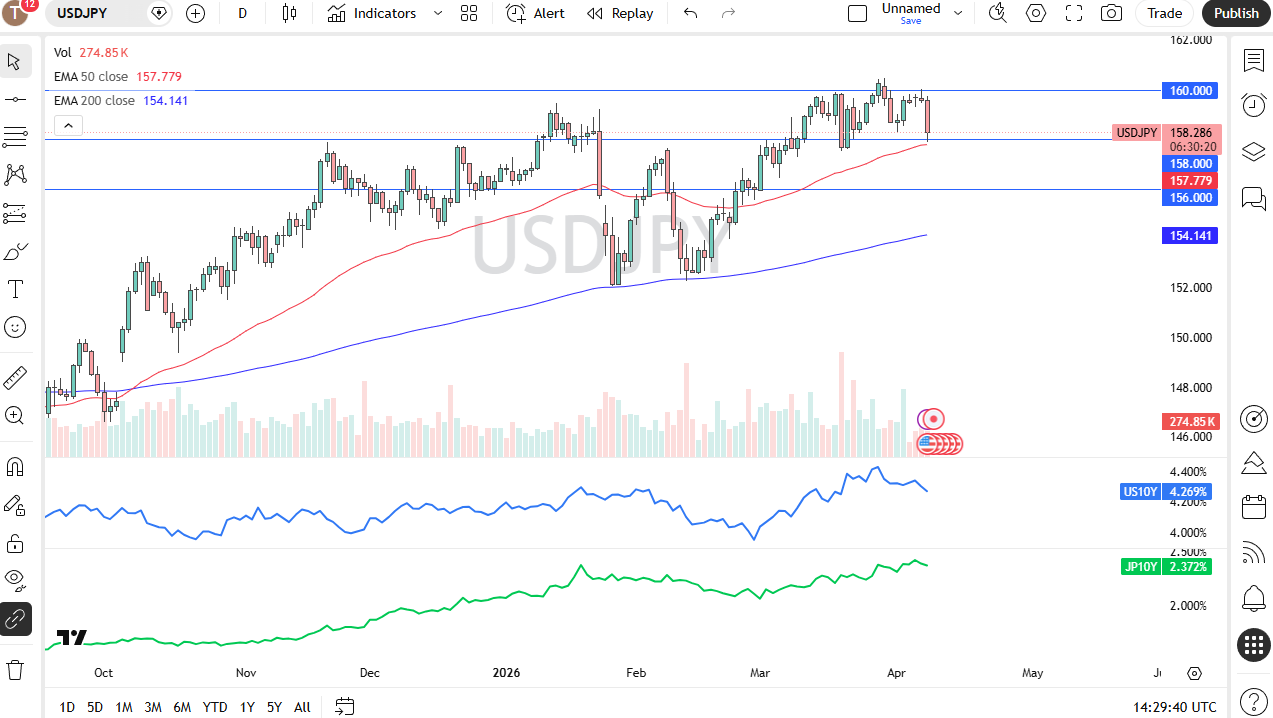Select the YTD range tab

[x=214, y=707]
